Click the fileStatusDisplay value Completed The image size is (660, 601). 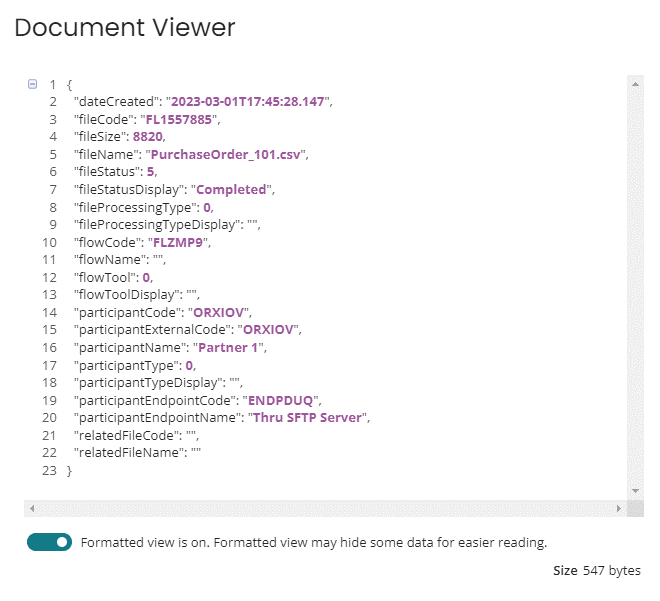231,190
